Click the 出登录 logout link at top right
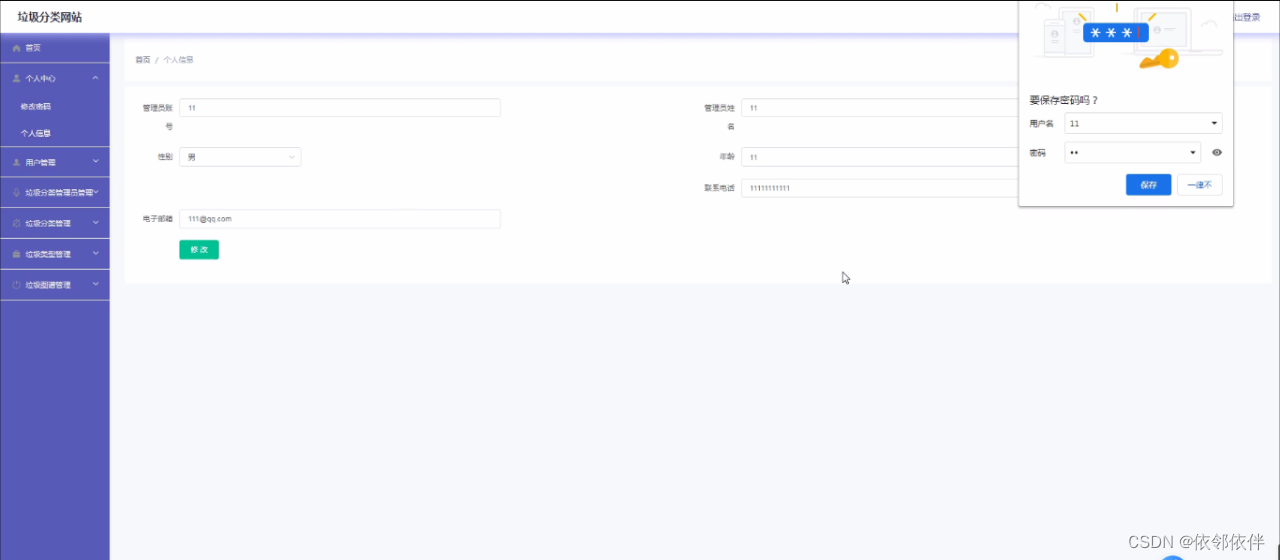Screen dimensions: 1280x560 [x=1247, y=17]
